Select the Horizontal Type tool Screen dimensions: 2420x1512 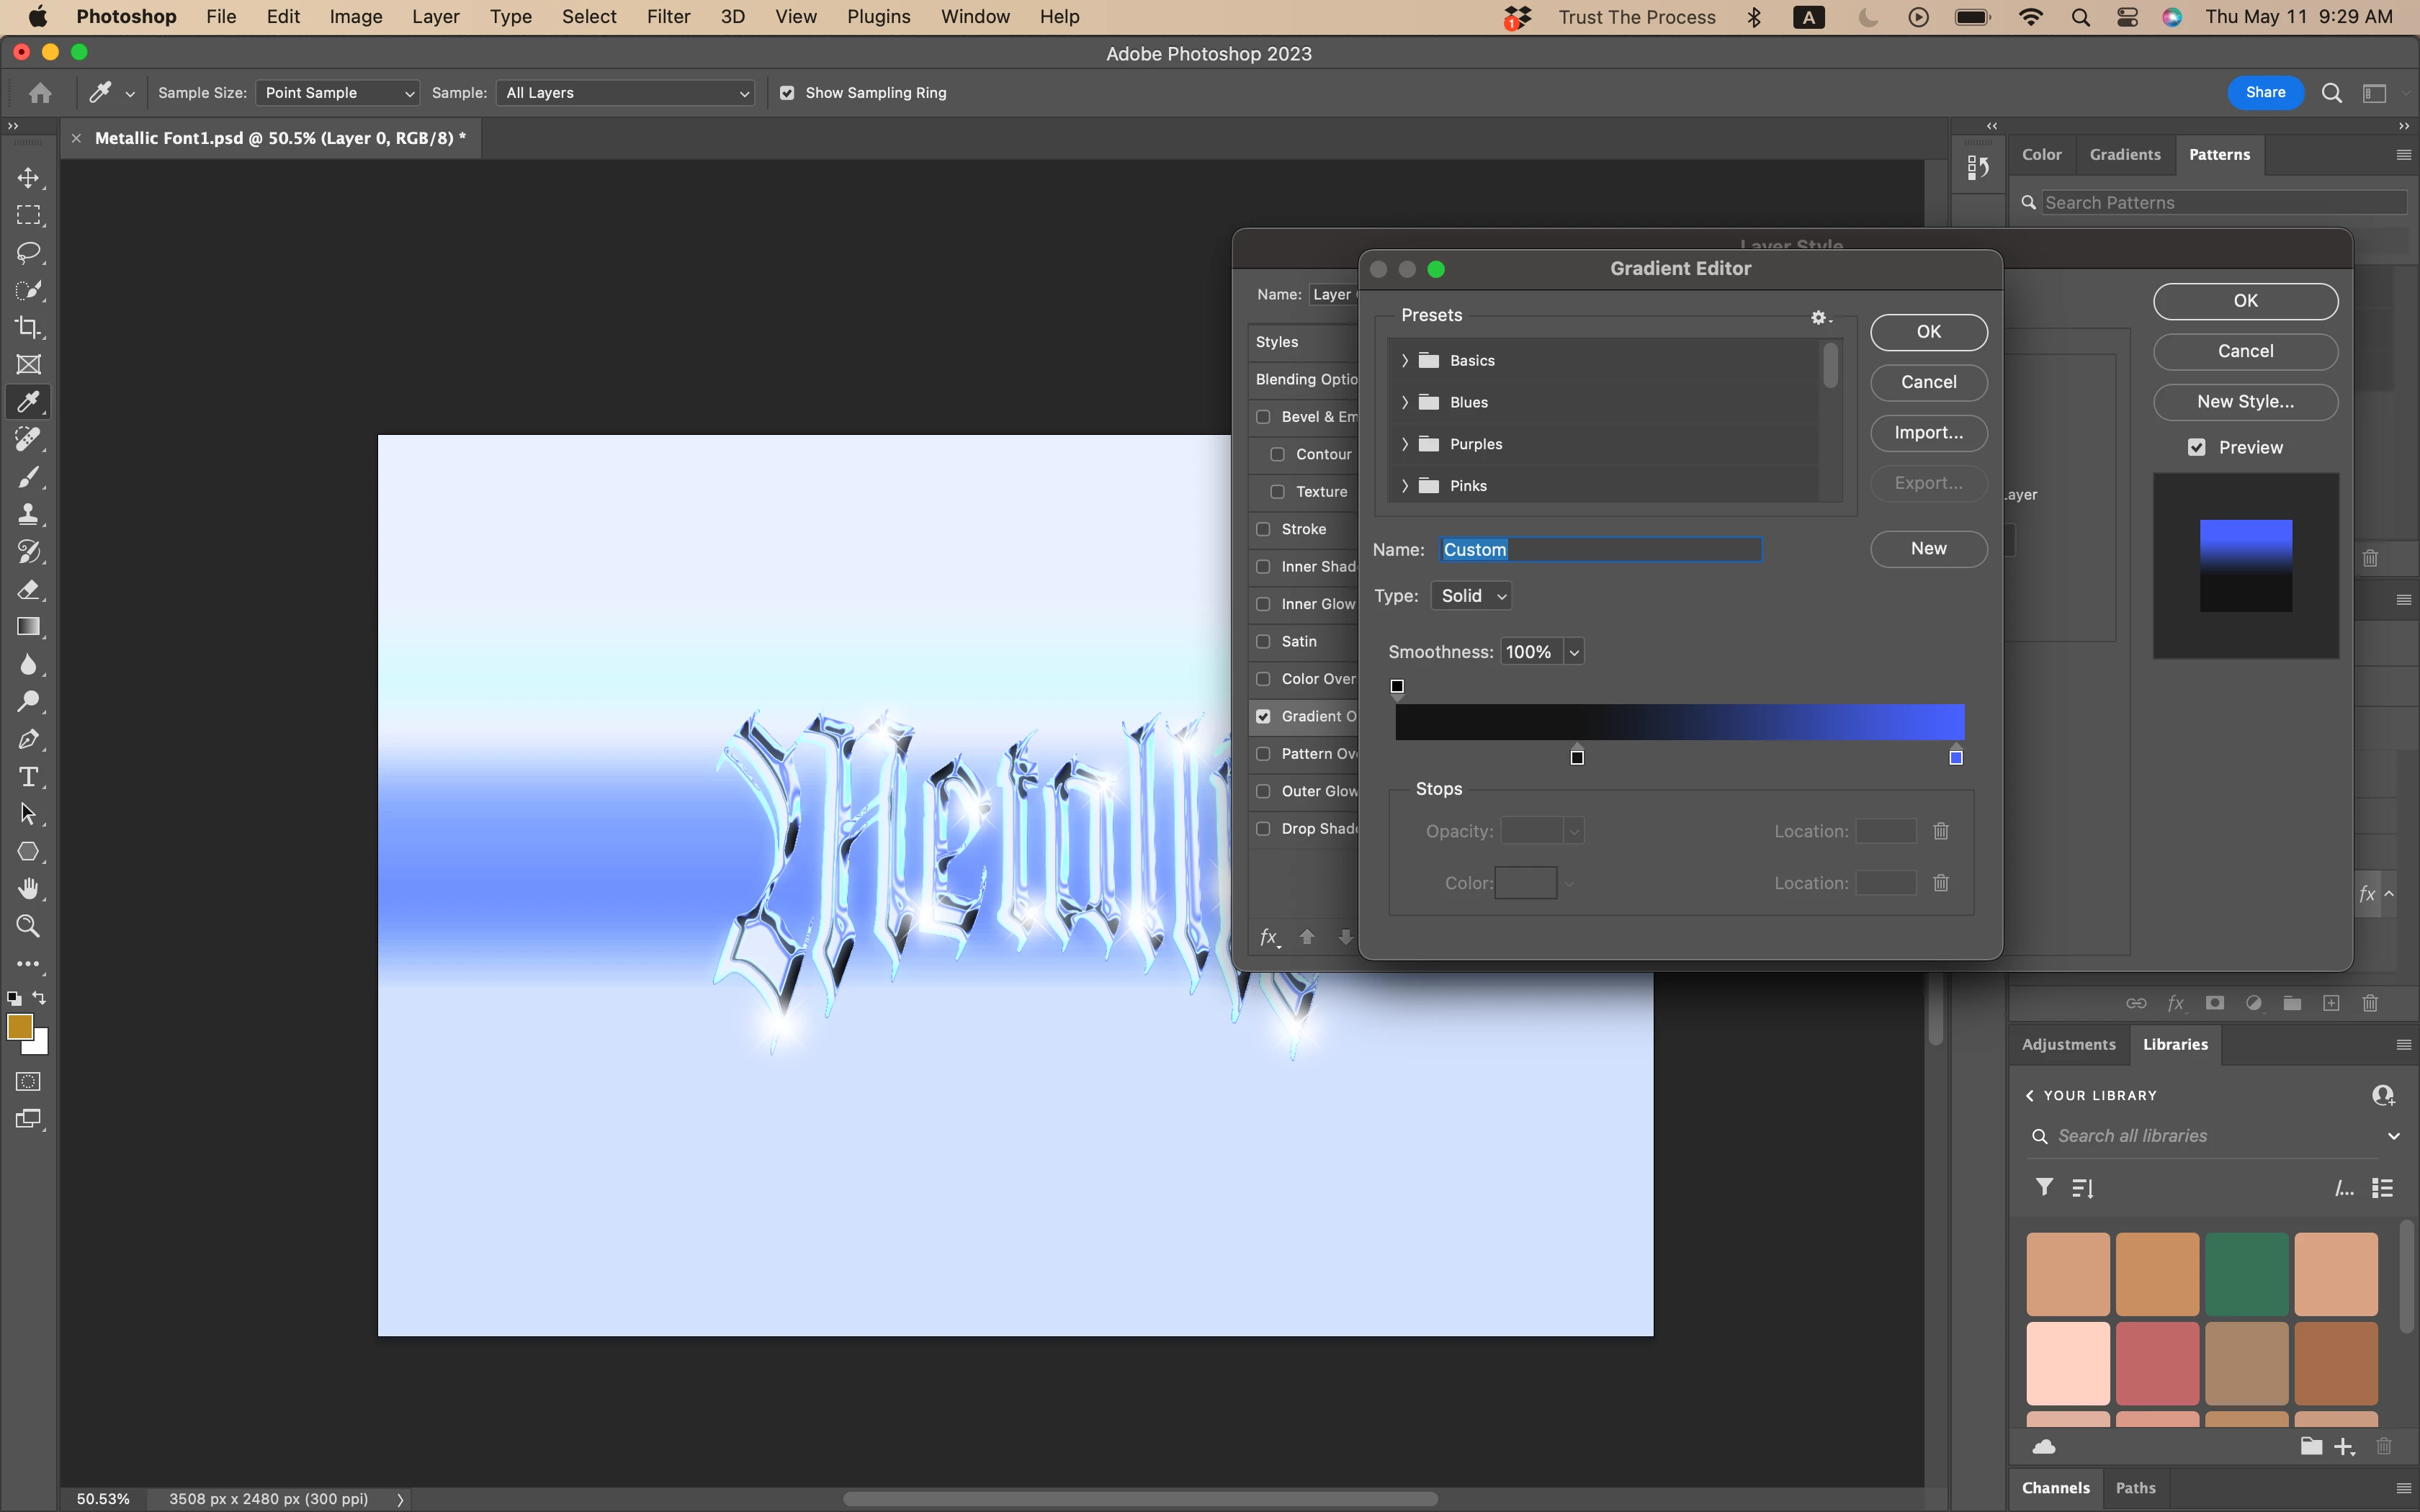(x=28, y=777)
